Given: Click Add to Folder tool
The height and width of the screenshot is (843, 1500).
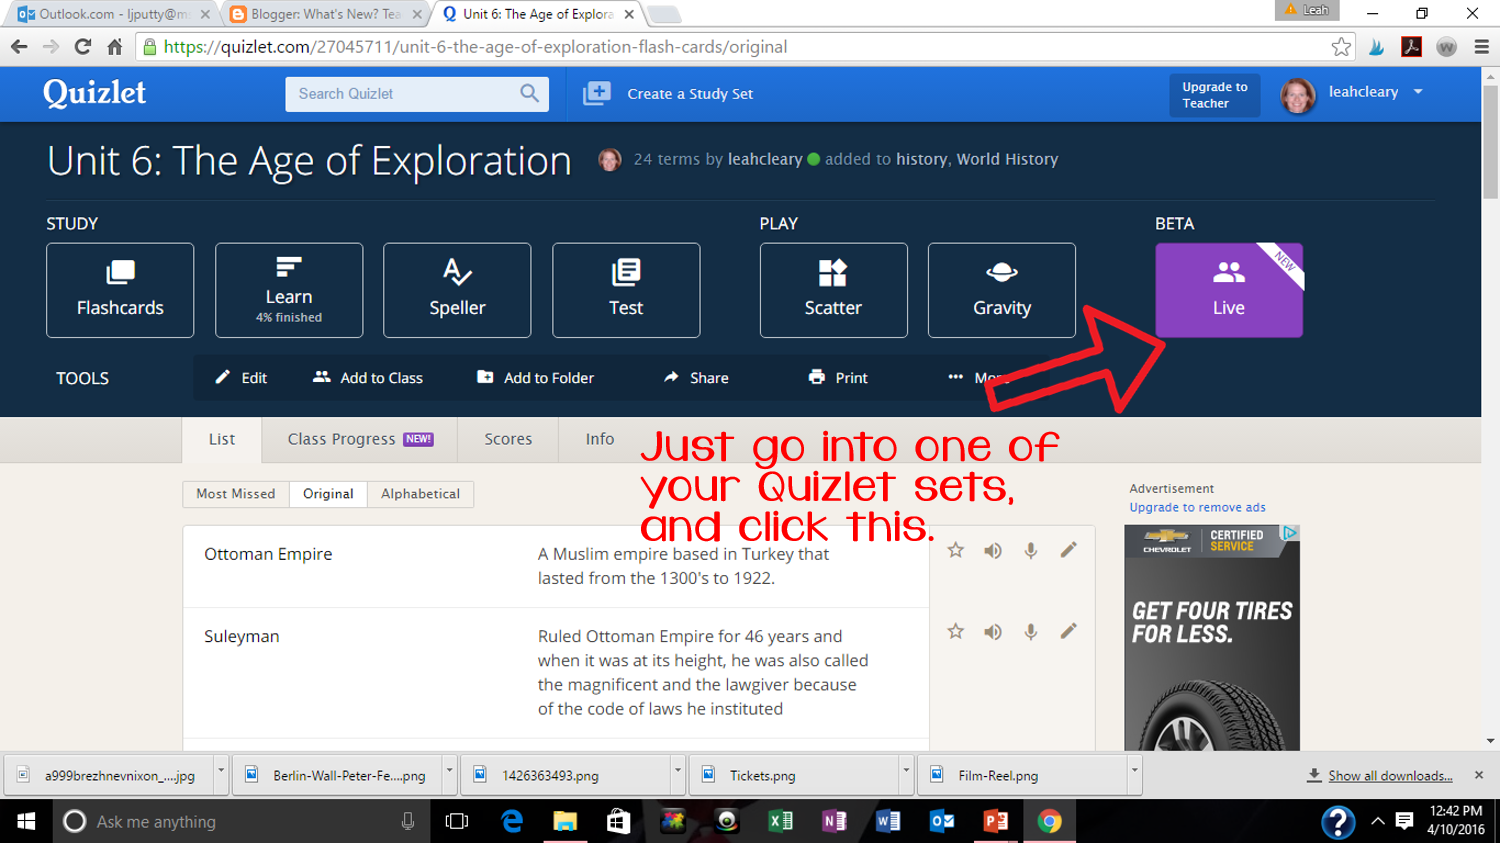Looking at the screenshot, I should point(535,378).
